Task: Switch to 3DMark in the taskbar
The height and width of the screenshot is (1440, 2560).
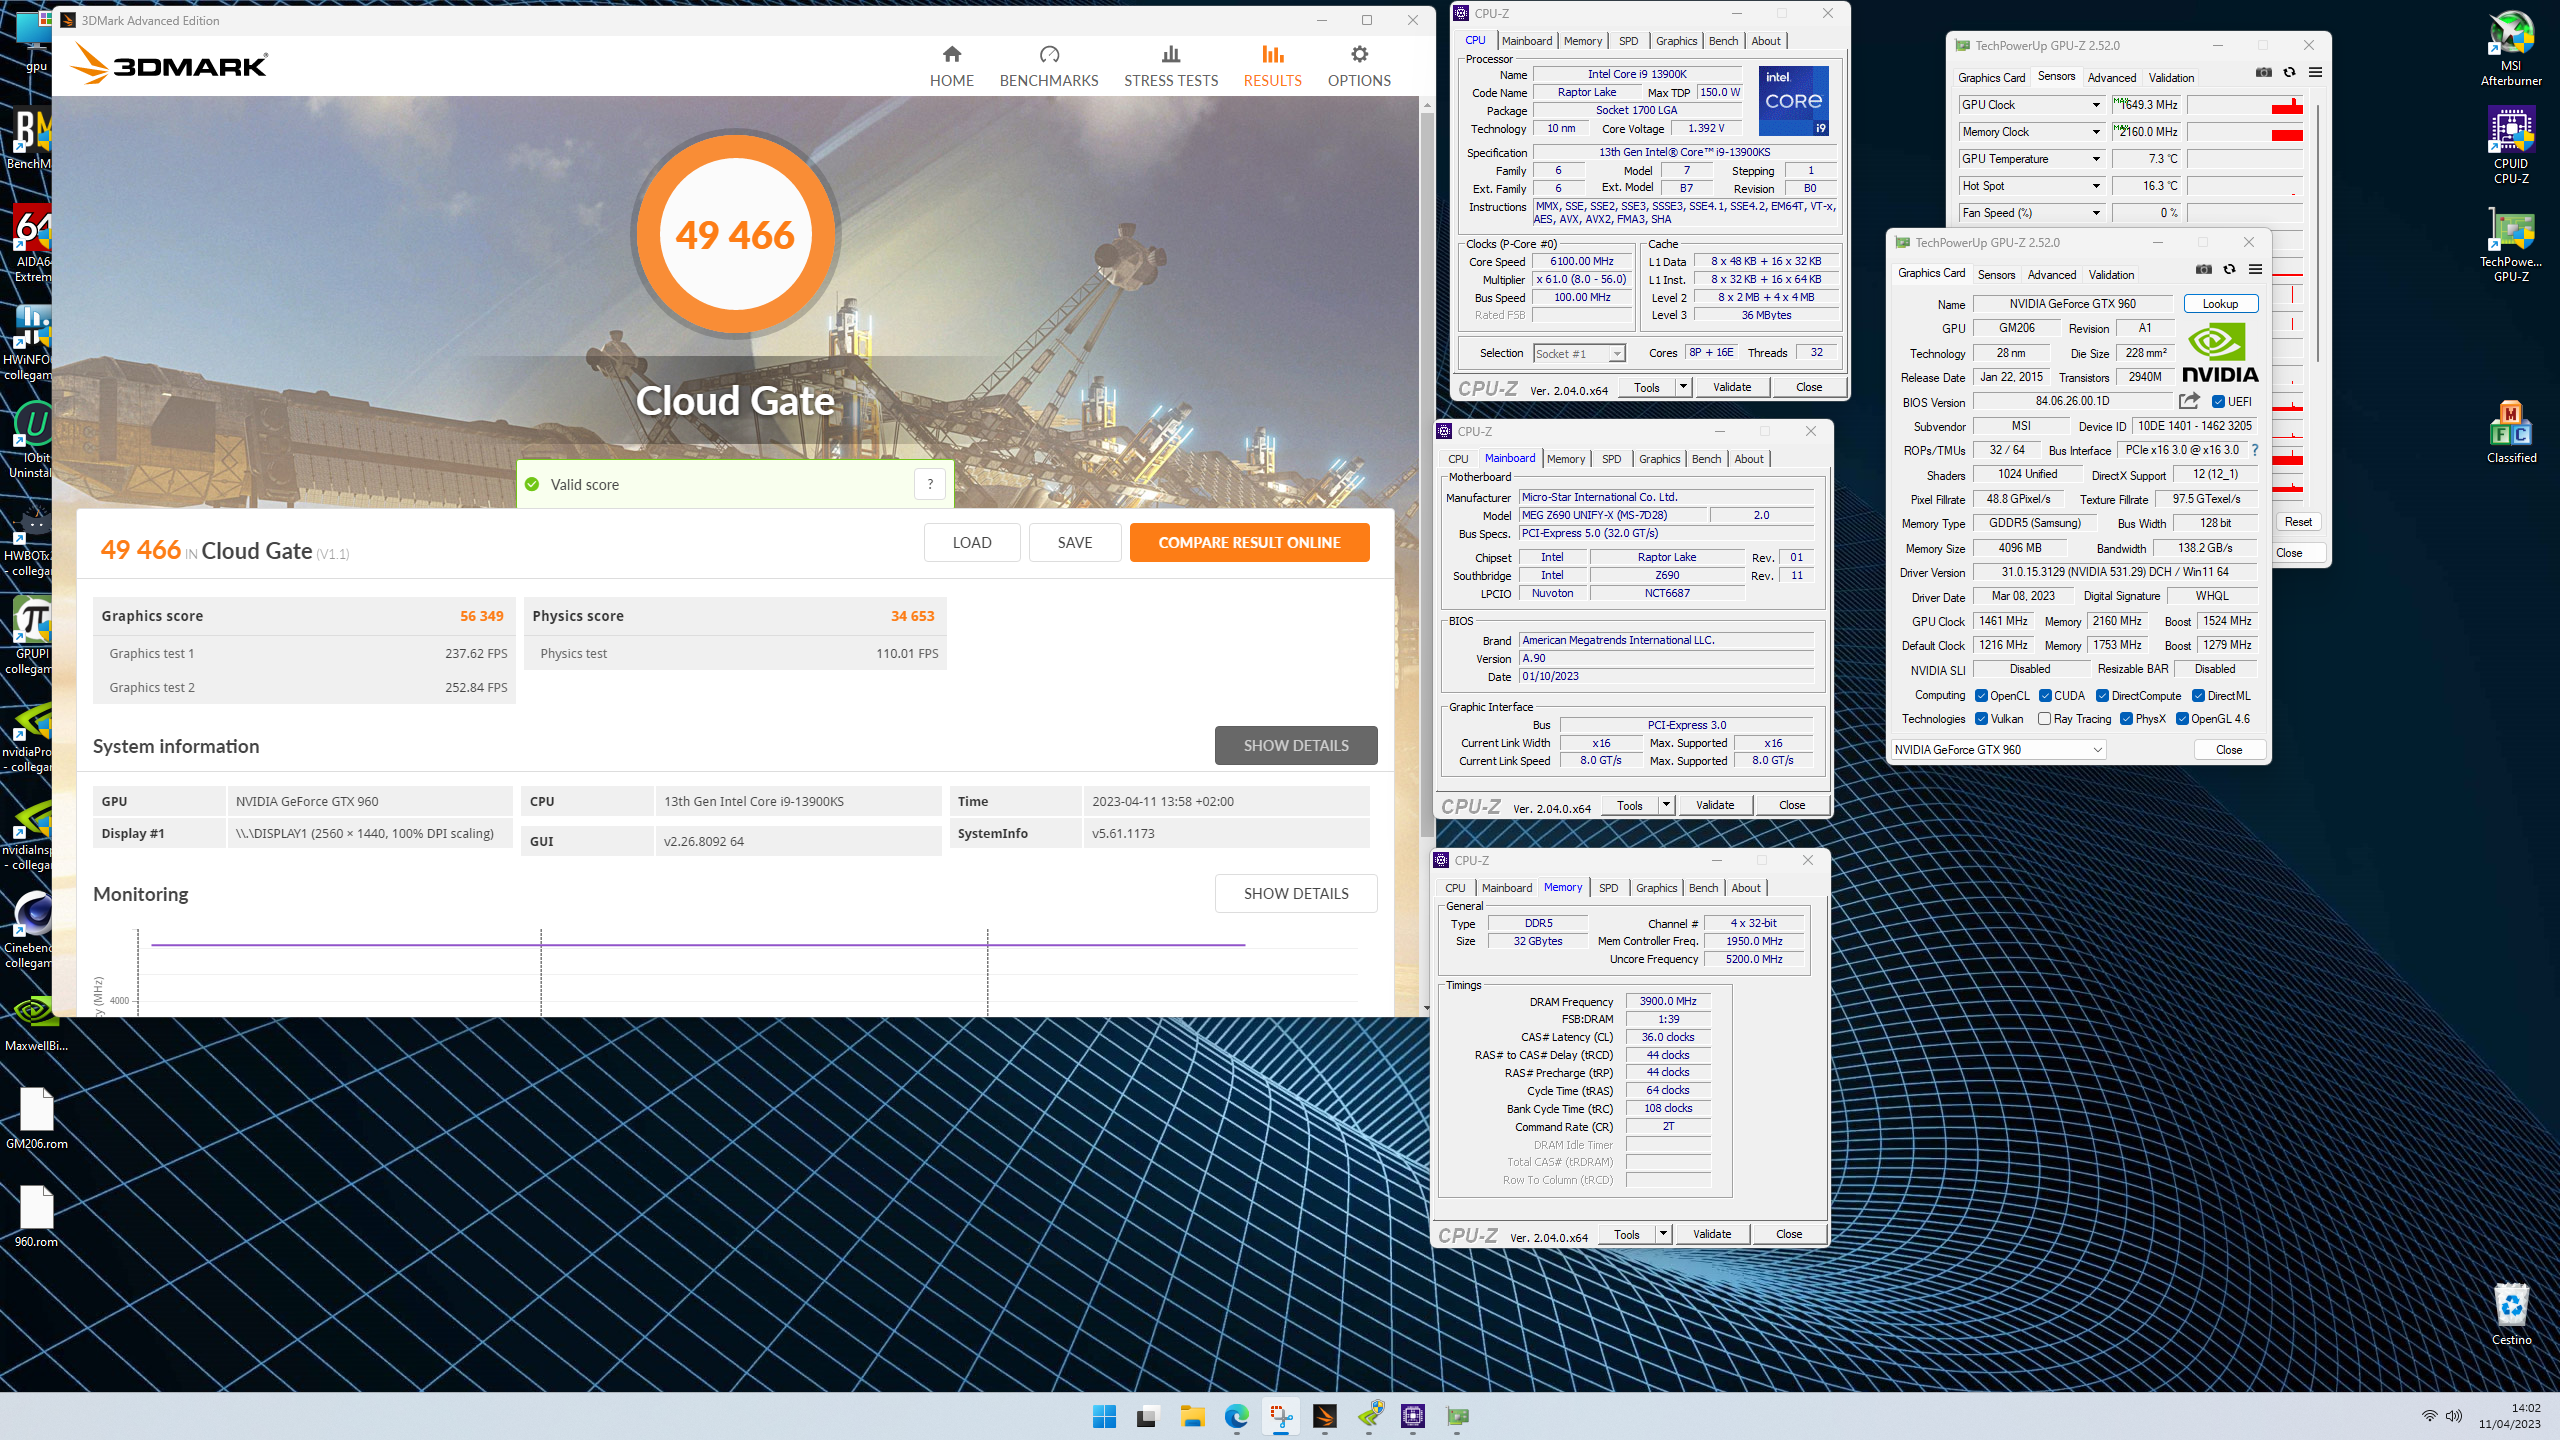Action: (1324, 1416)
